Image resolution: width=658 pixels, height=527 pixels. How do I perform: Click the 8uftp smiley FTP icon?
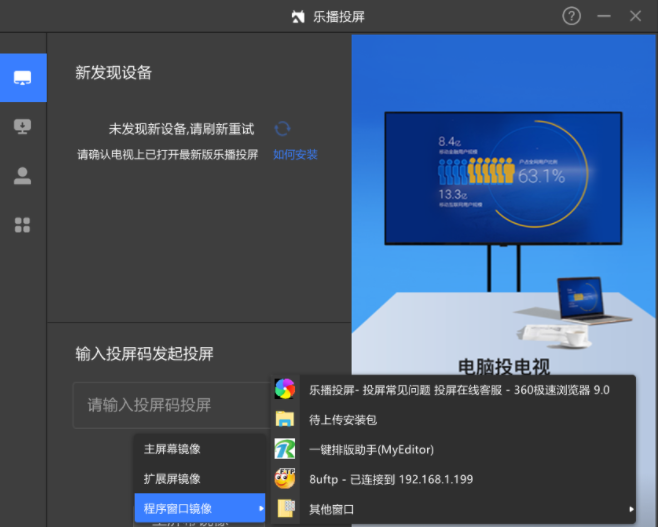[285, 479]
